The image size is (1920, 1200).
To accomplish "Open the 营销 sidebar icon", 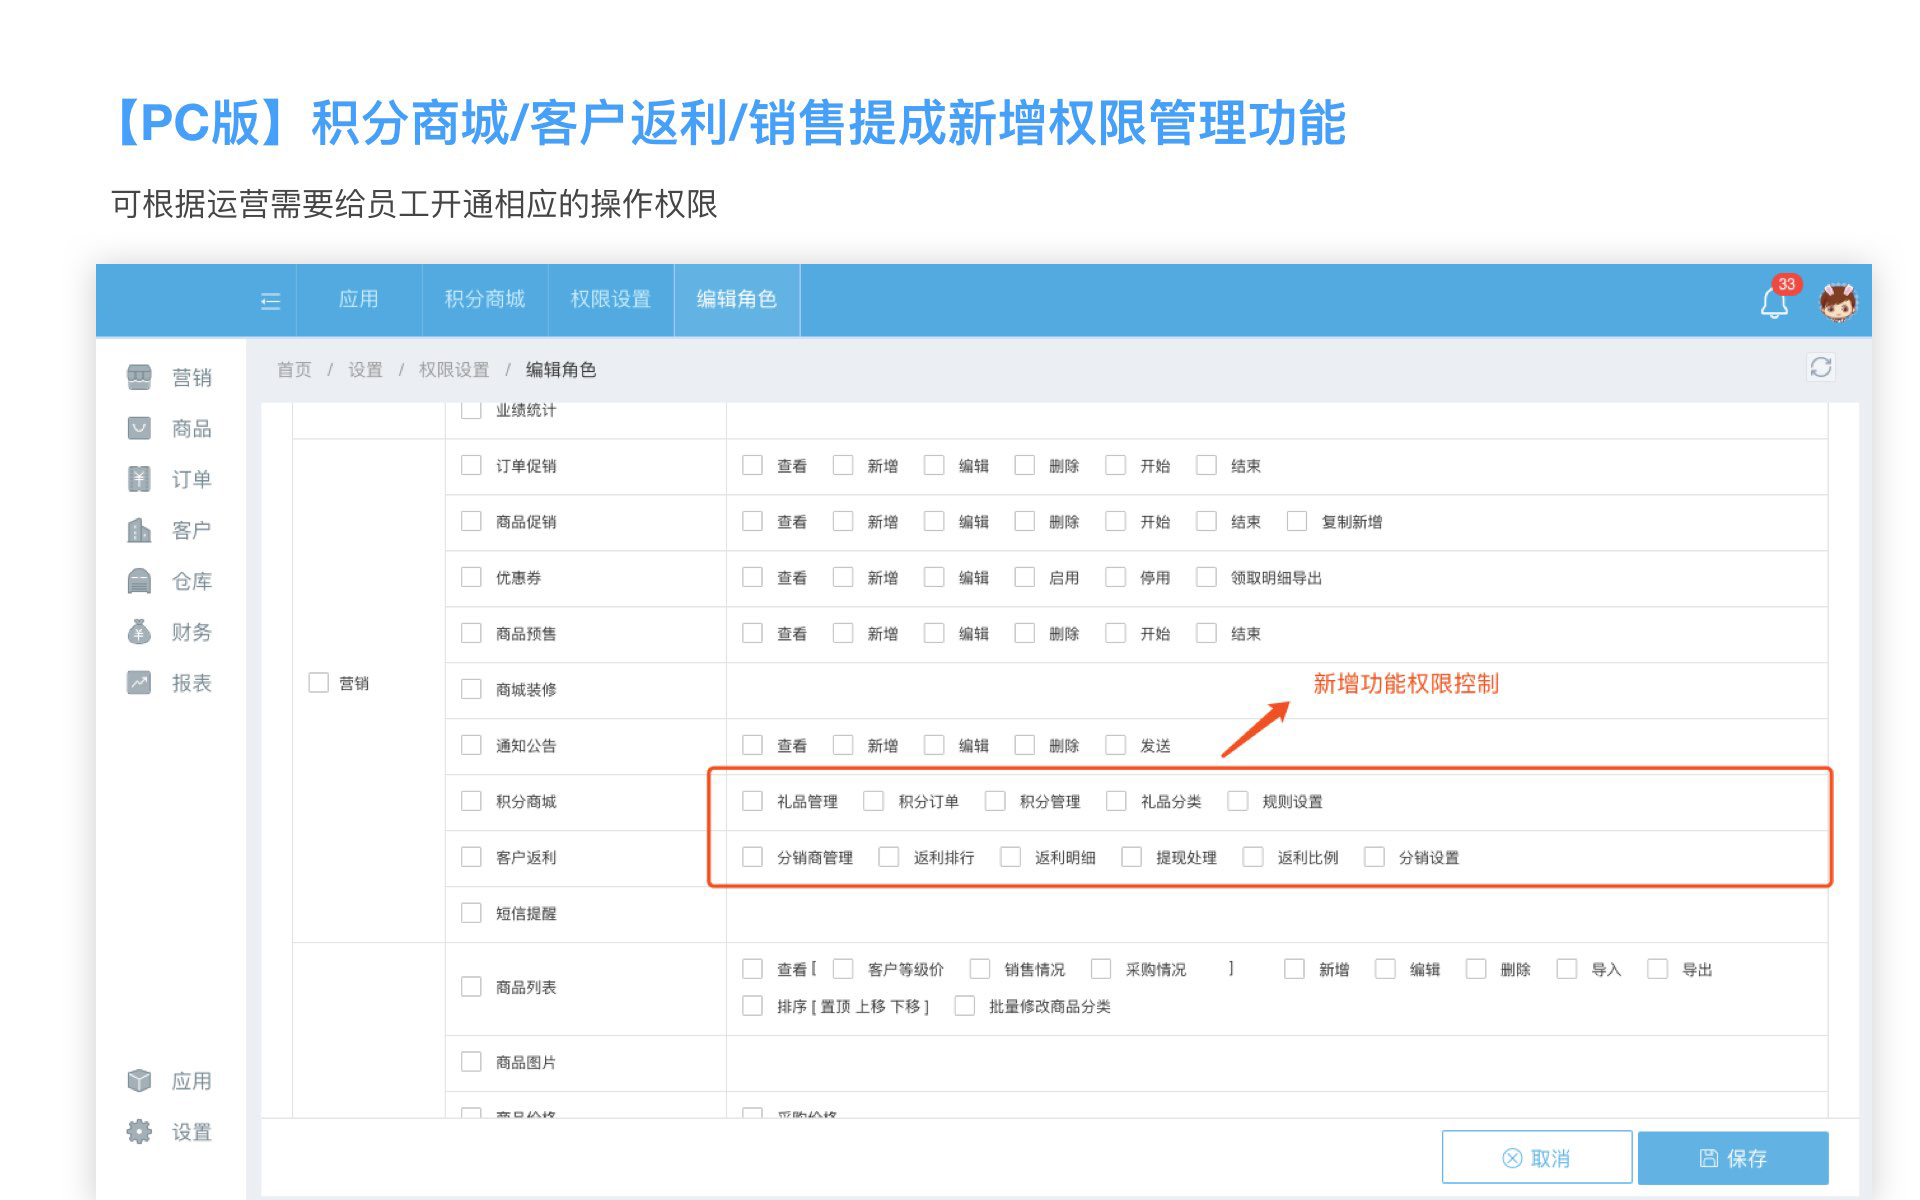I will 139,377.
